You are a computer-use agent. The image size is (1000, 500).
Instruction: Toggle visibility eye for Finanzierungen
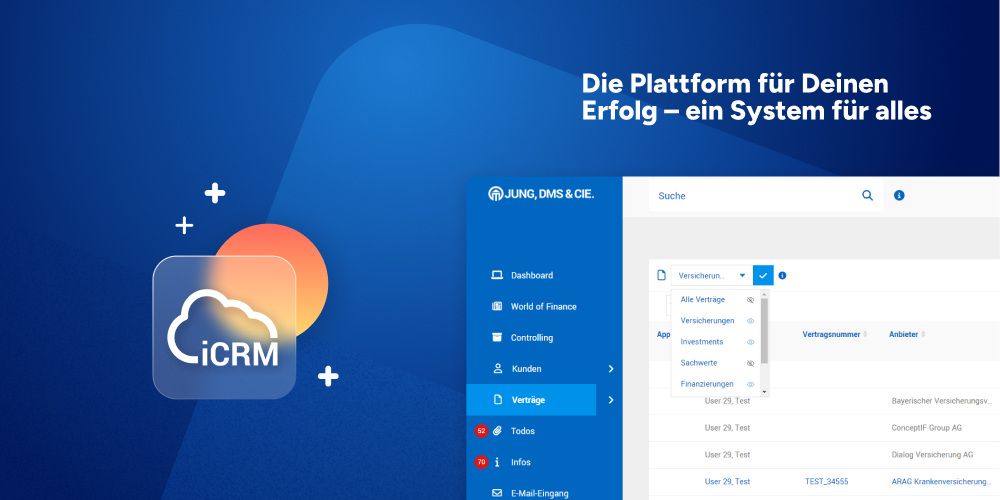click(x=751, y=385)
